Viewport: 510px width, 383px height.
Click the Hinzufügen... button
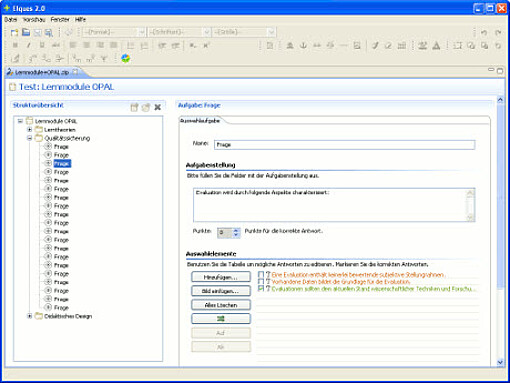221,277
